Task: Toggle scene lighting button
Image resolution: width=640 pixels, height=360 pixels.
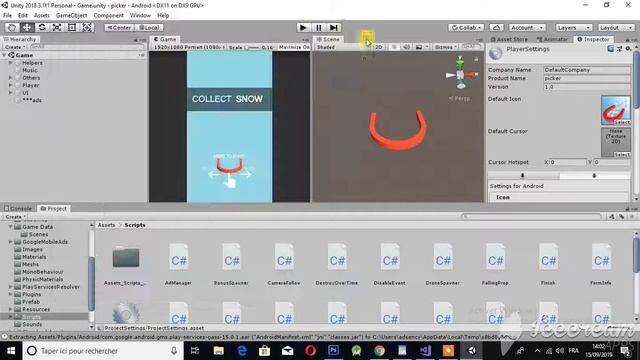Action: pyautogui.click(x=394, y=47)
